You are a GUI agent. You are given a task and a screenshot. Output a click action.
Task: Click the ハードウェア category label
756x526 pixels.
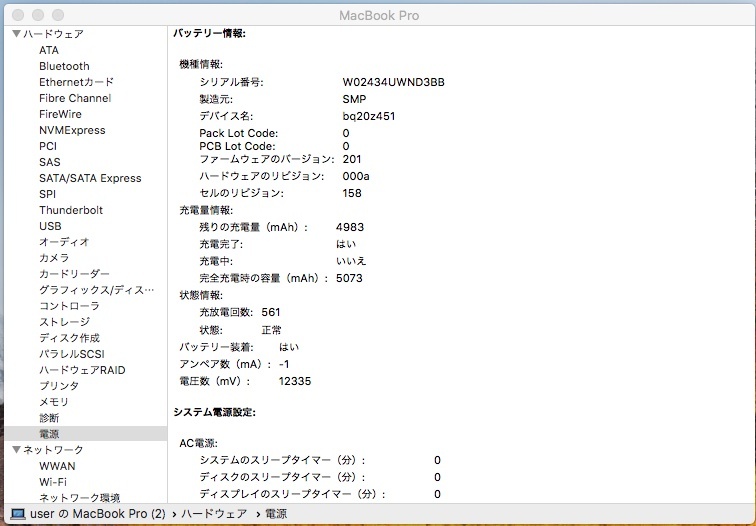(x=54, y=34)
